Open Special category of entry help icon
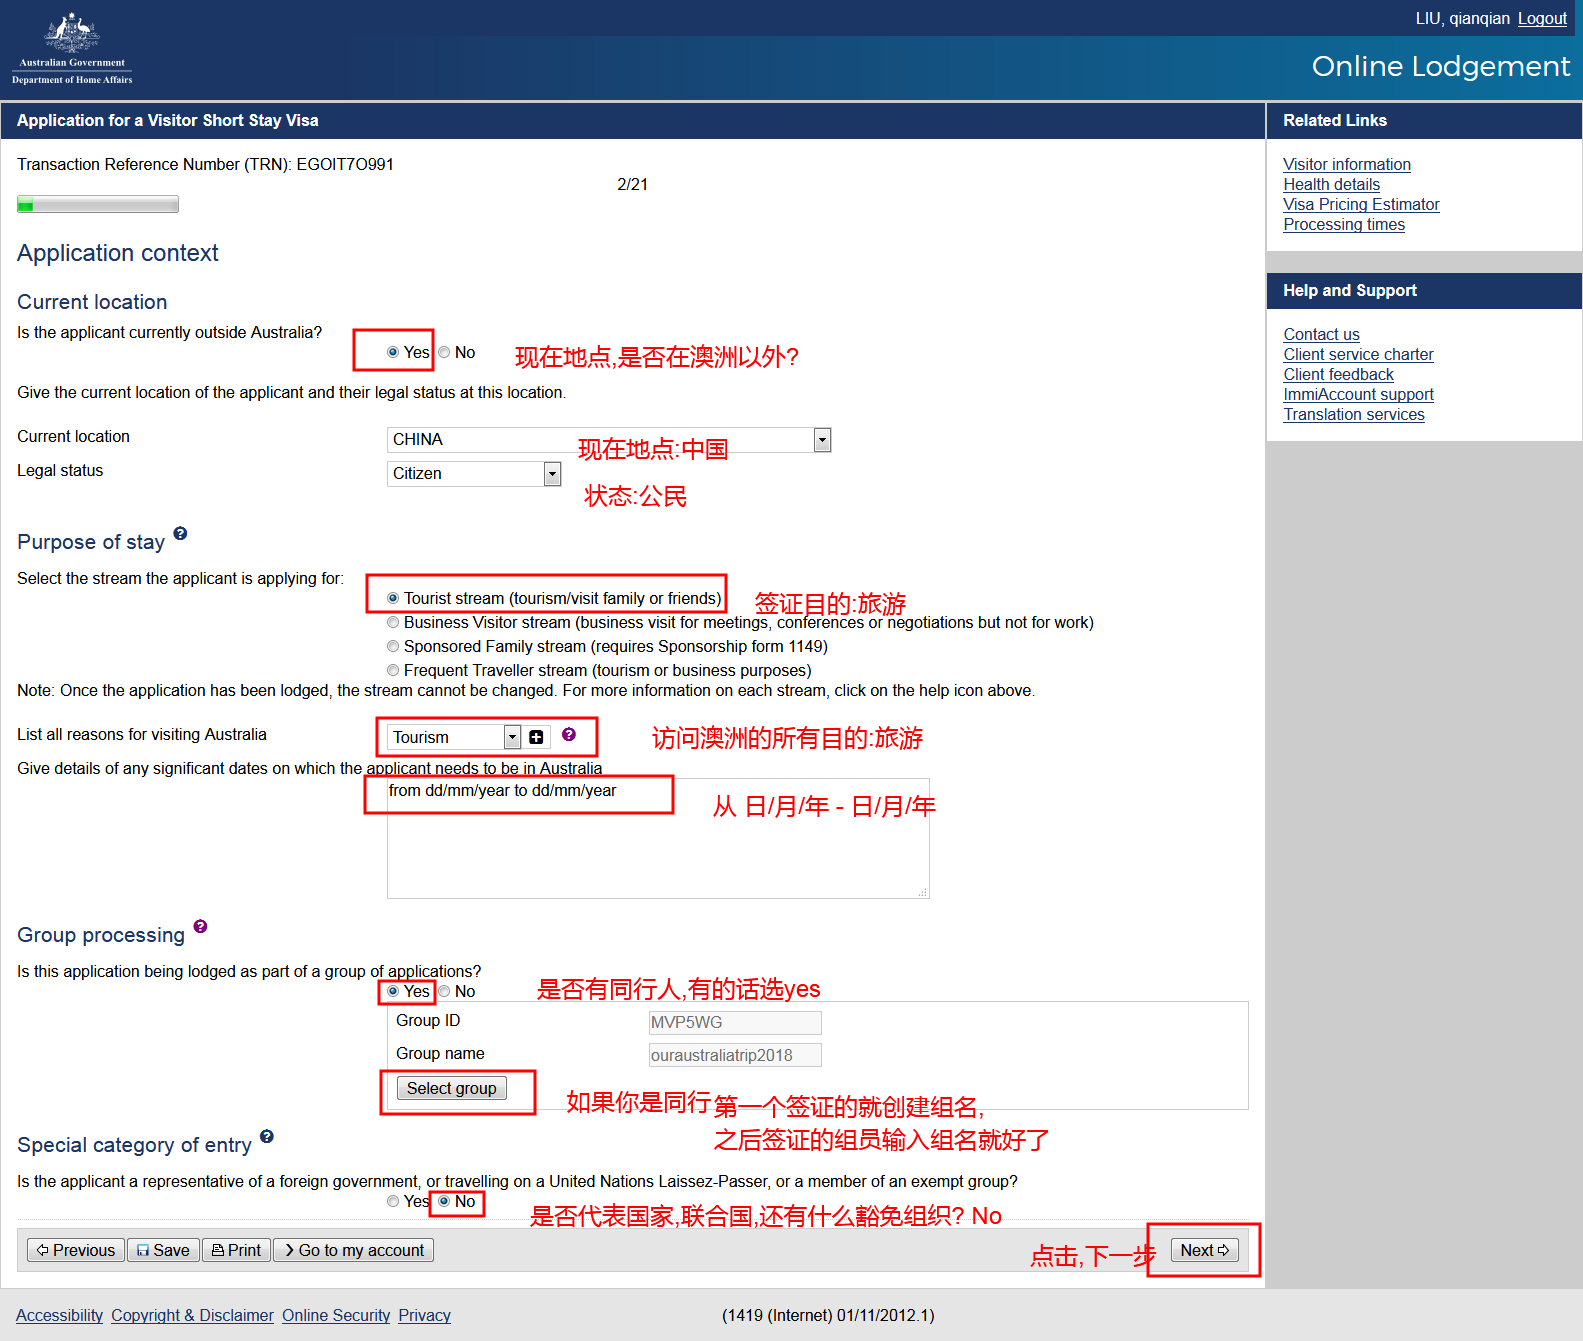The image size is (1583, 1341). [267, 1137]
